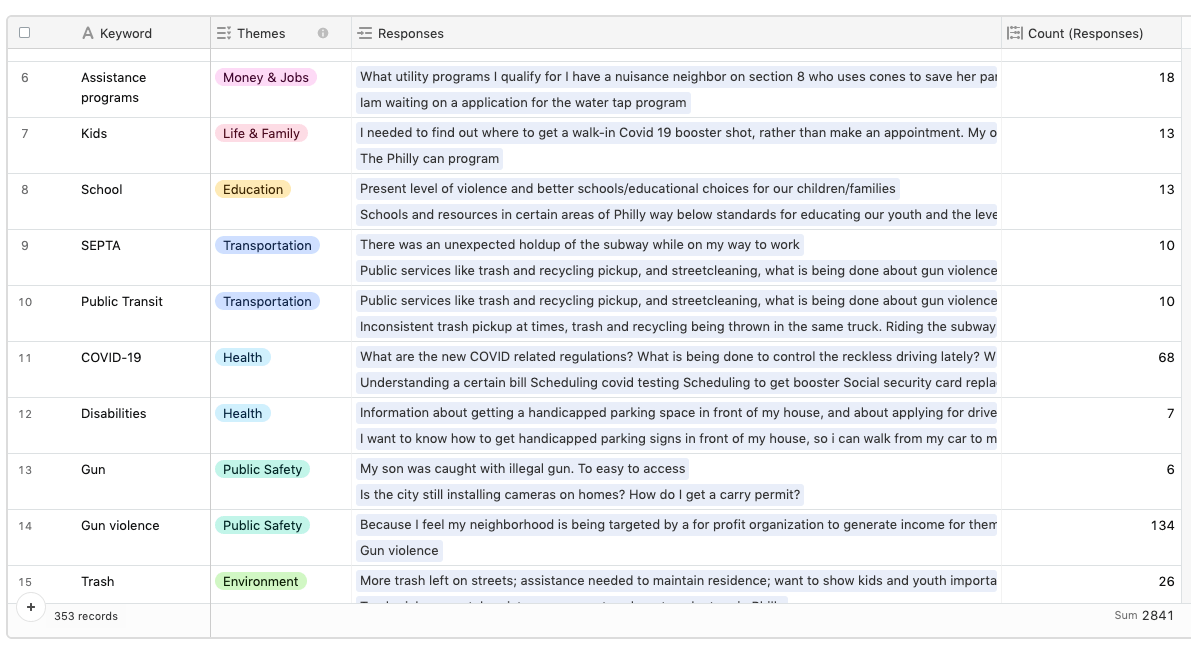The height and width of the screenshot is (651, 1191).
Task: Select the Public Transit keyword cell
Action: click(x=141, y=314)
